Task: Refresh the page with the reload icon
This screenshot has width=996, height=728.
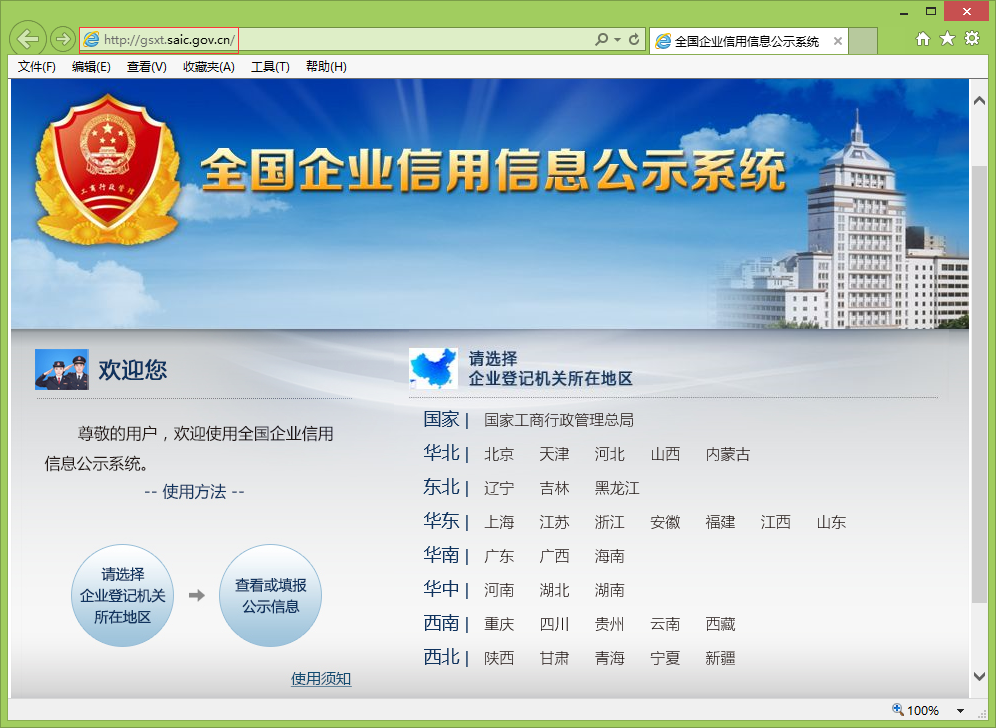Action: 634,39
